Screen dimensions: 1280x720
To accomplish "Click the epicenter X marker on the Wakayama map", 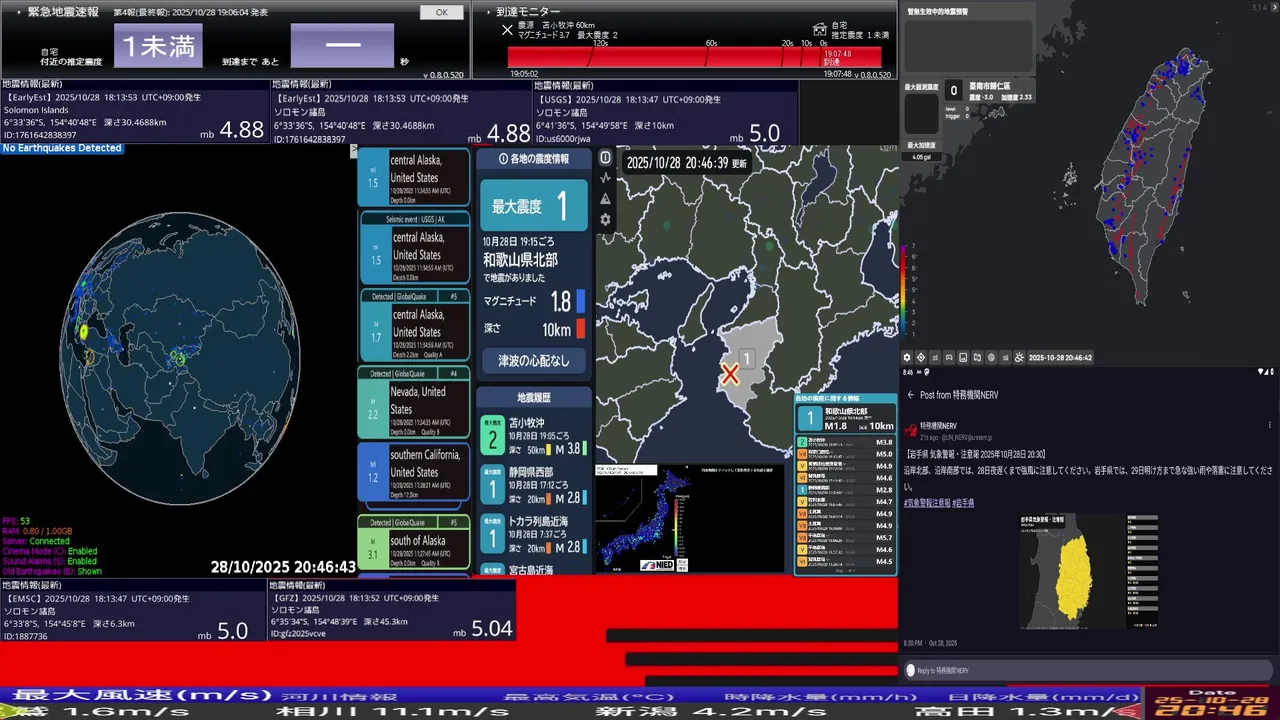I will pyautogui.click(x=731, y=375).
